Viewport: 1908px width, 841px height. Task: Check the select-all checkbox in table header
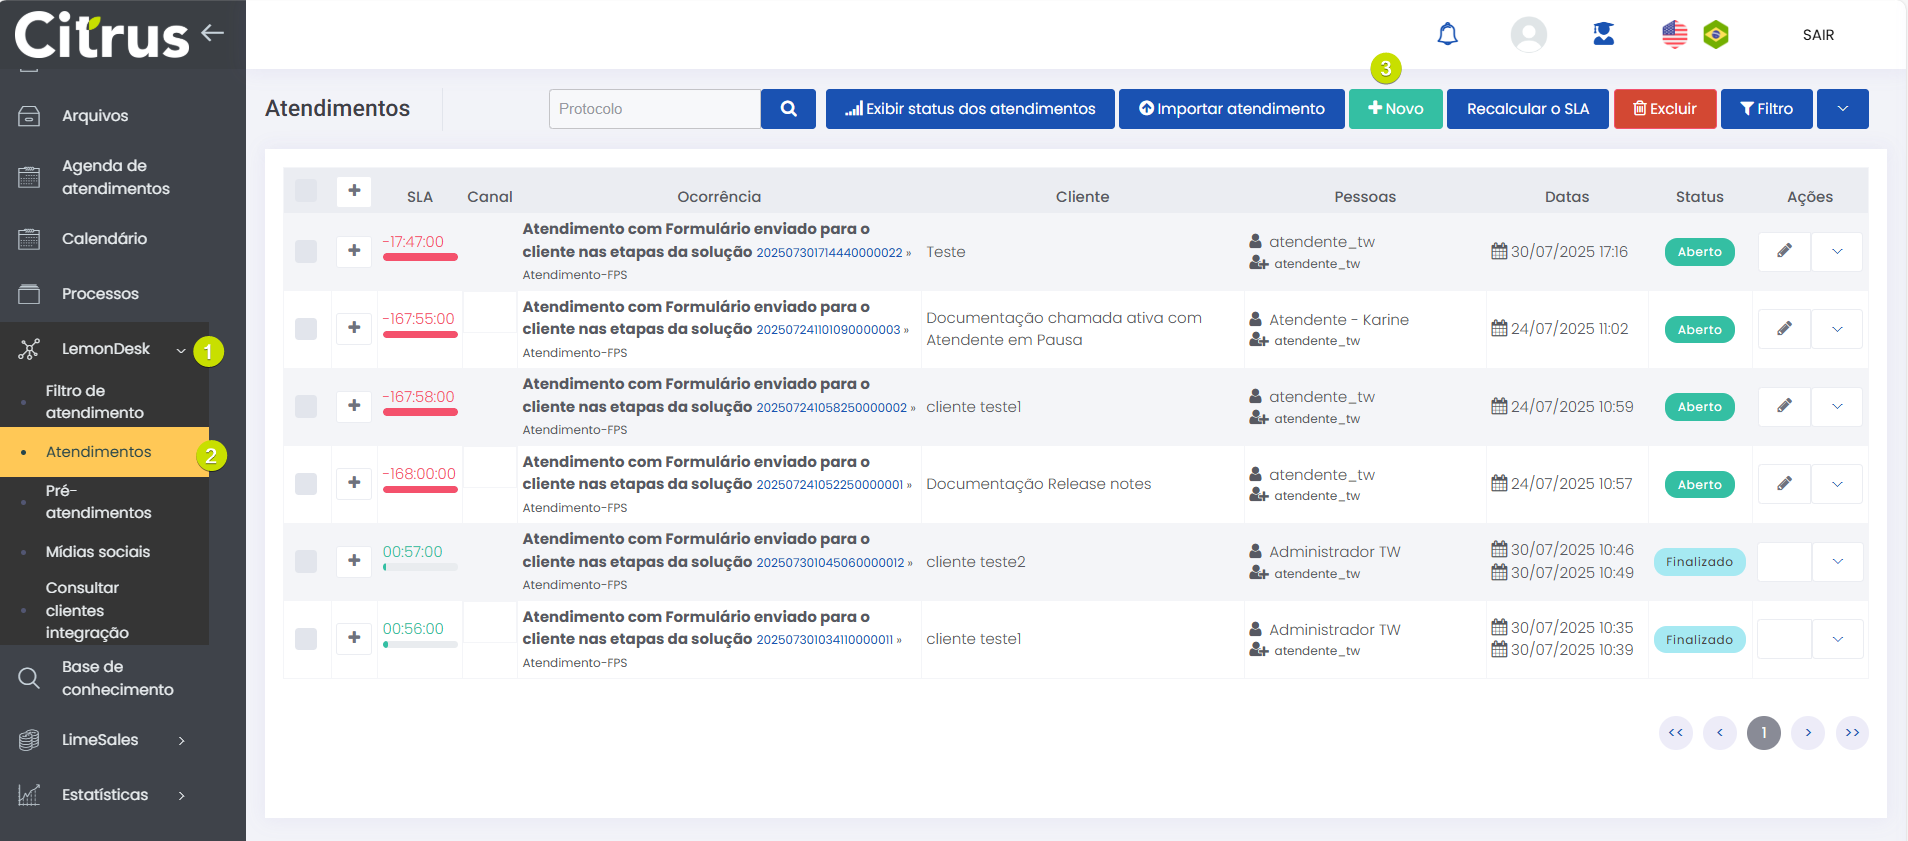tap(306, 191)
